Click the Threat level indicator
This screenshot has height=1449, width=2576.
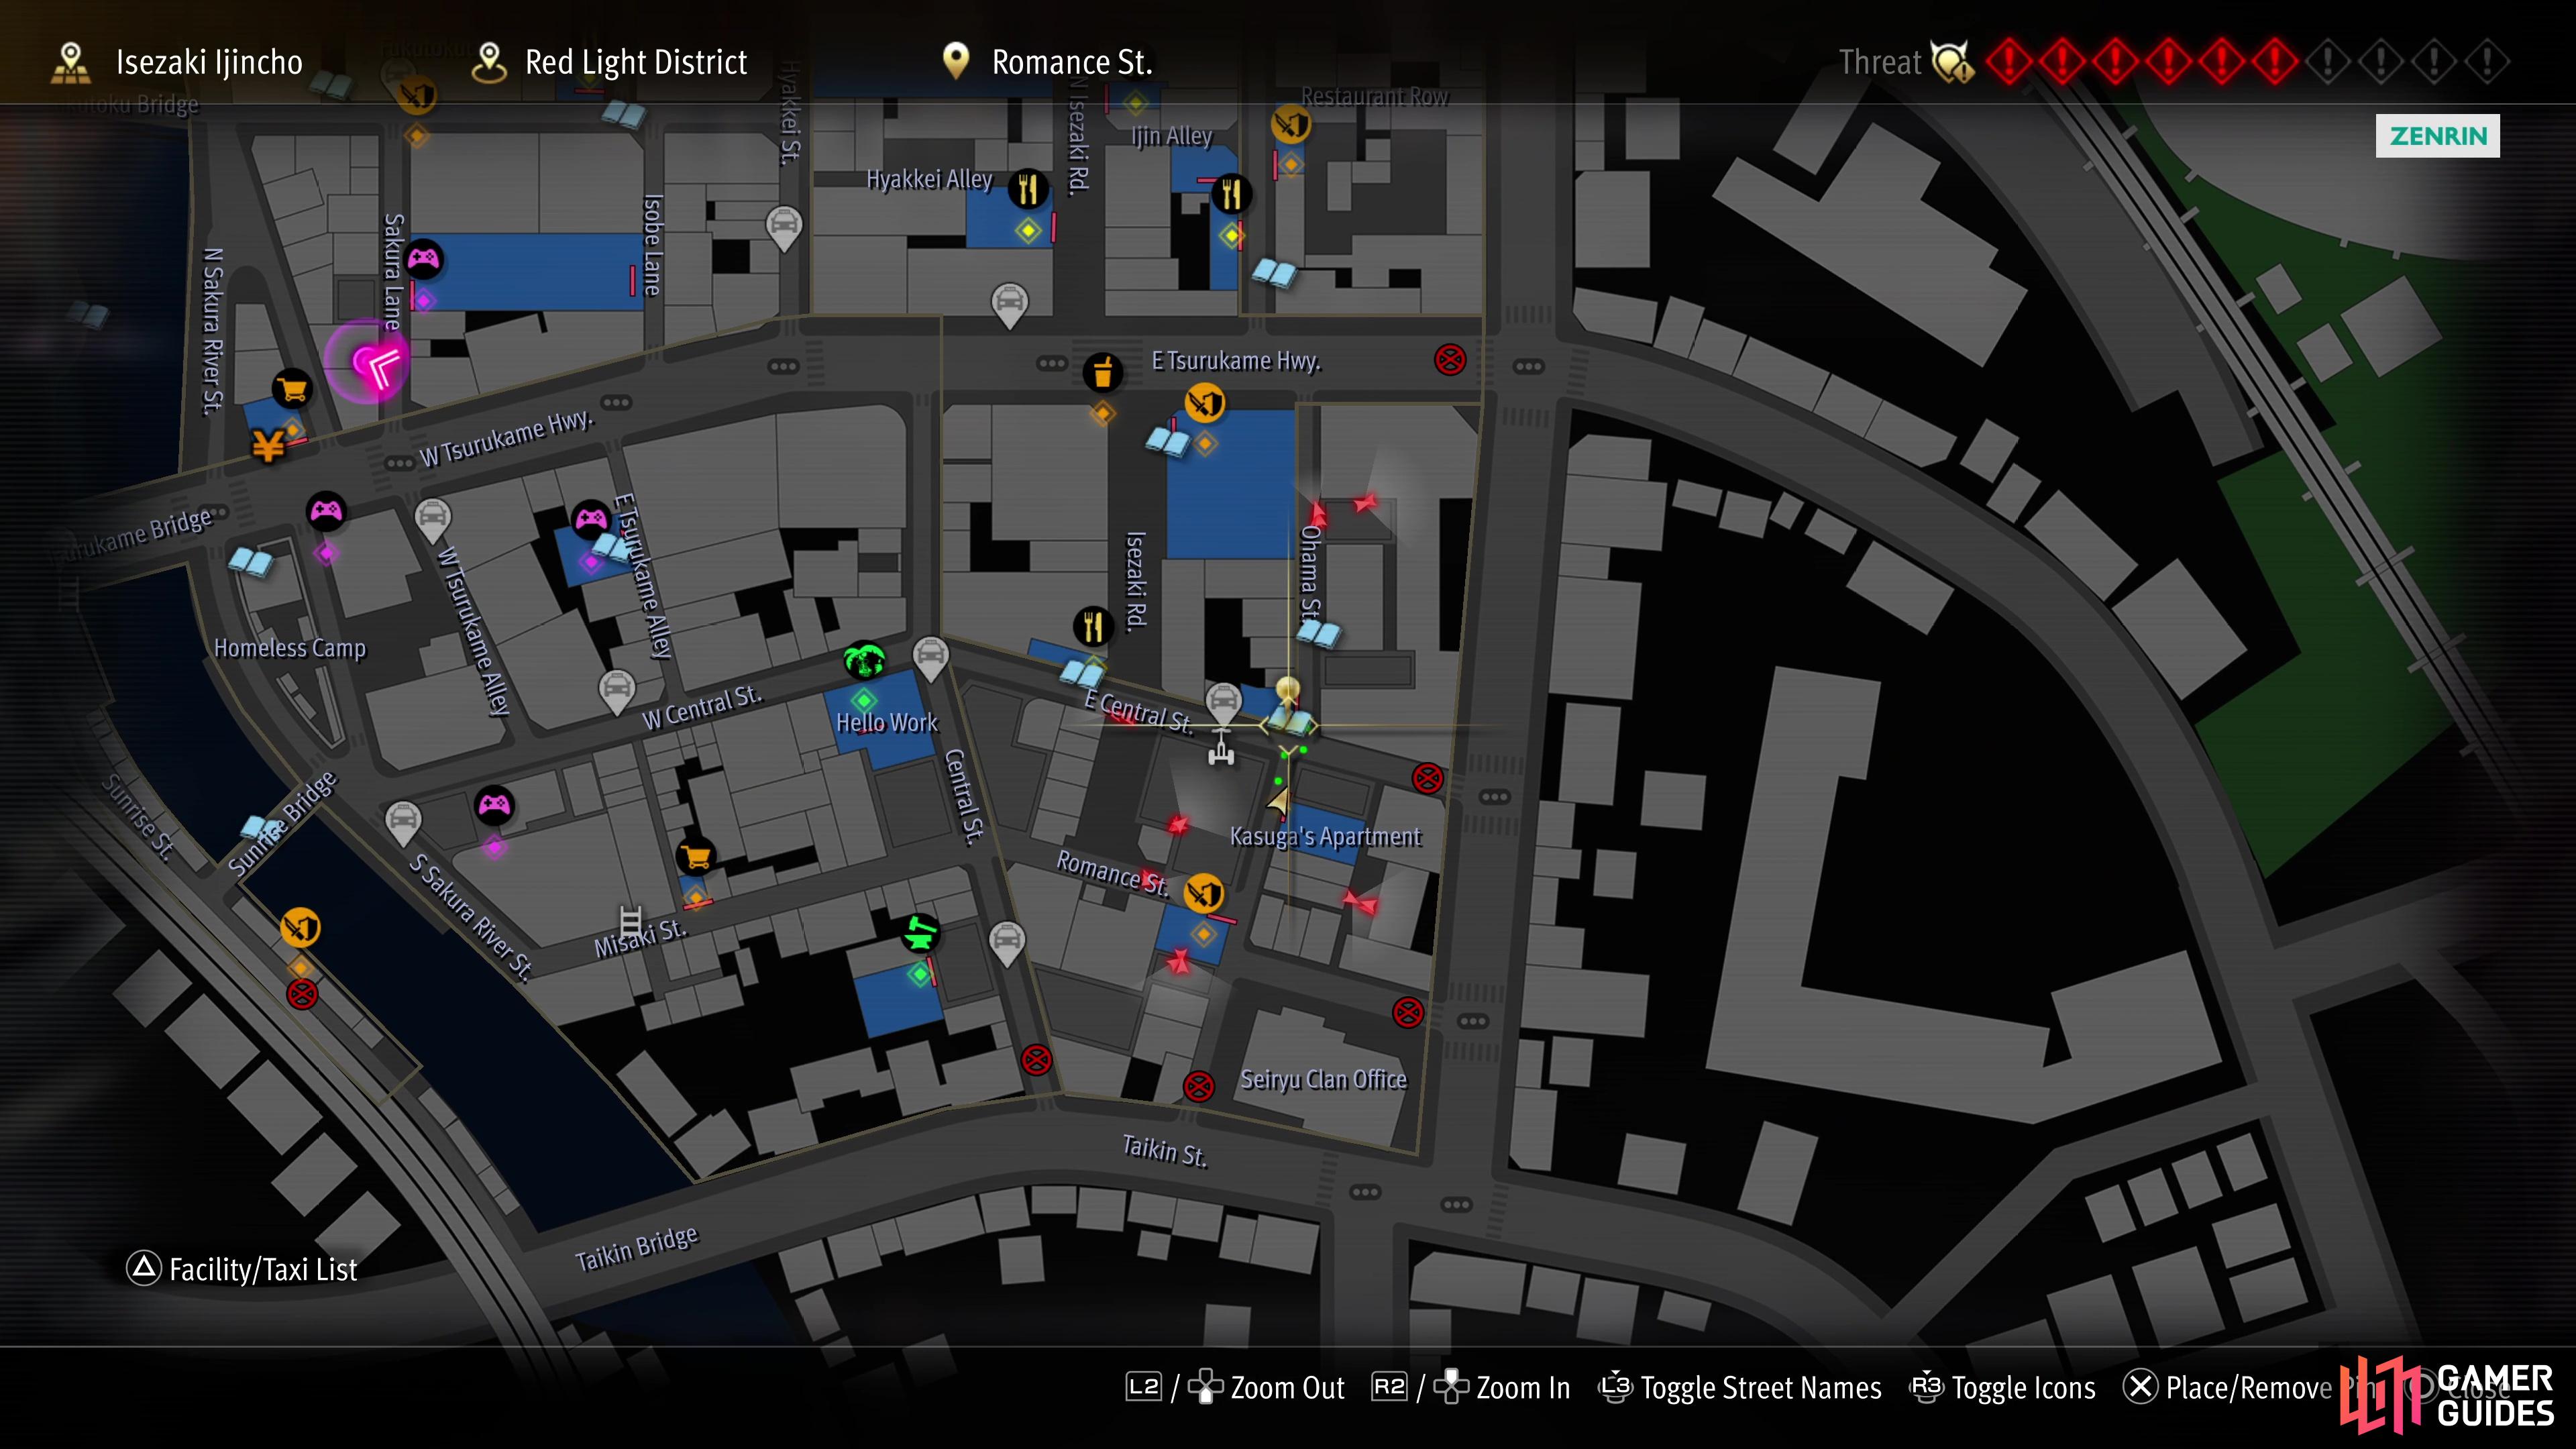(x=2174, y=62)
